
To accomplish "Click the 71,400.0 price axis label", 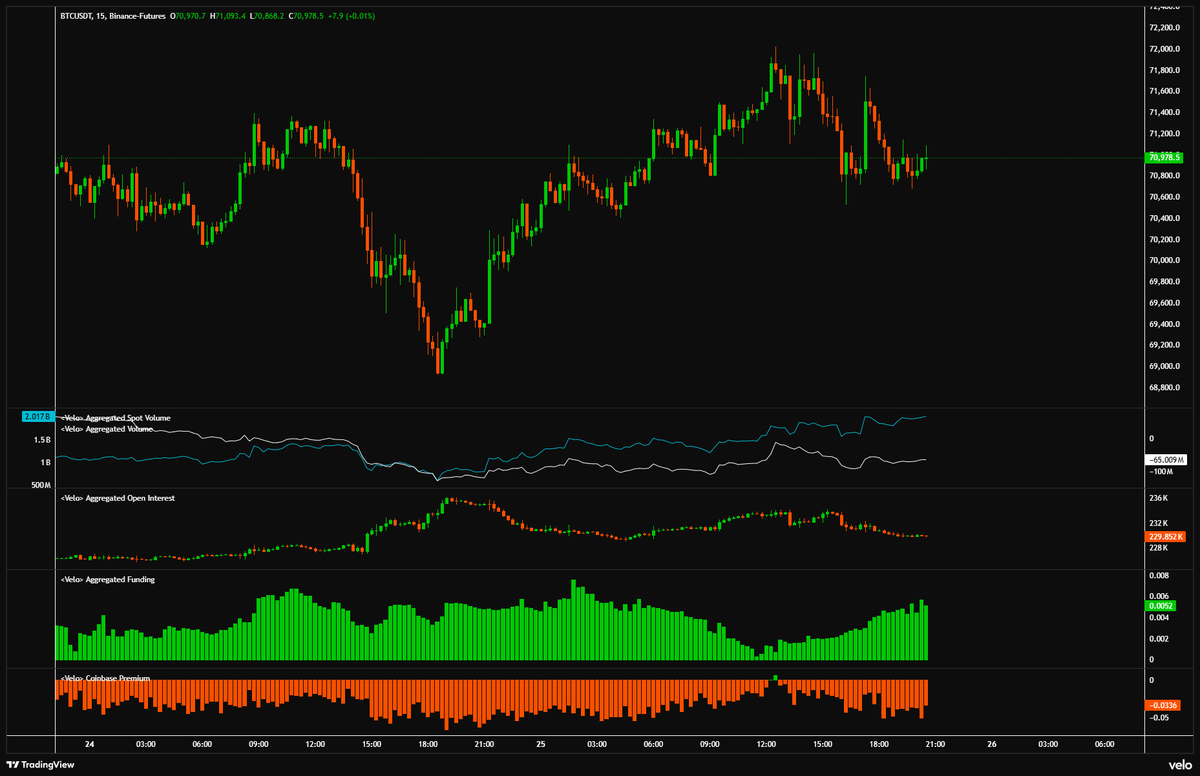I will pos(1166,113).
